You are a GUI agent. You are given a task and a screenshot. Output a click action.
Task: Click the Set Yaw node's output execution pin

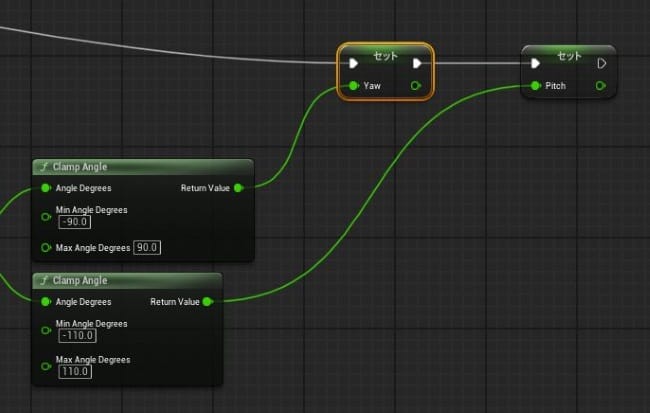pyautogui.click(x=417, y=63)
